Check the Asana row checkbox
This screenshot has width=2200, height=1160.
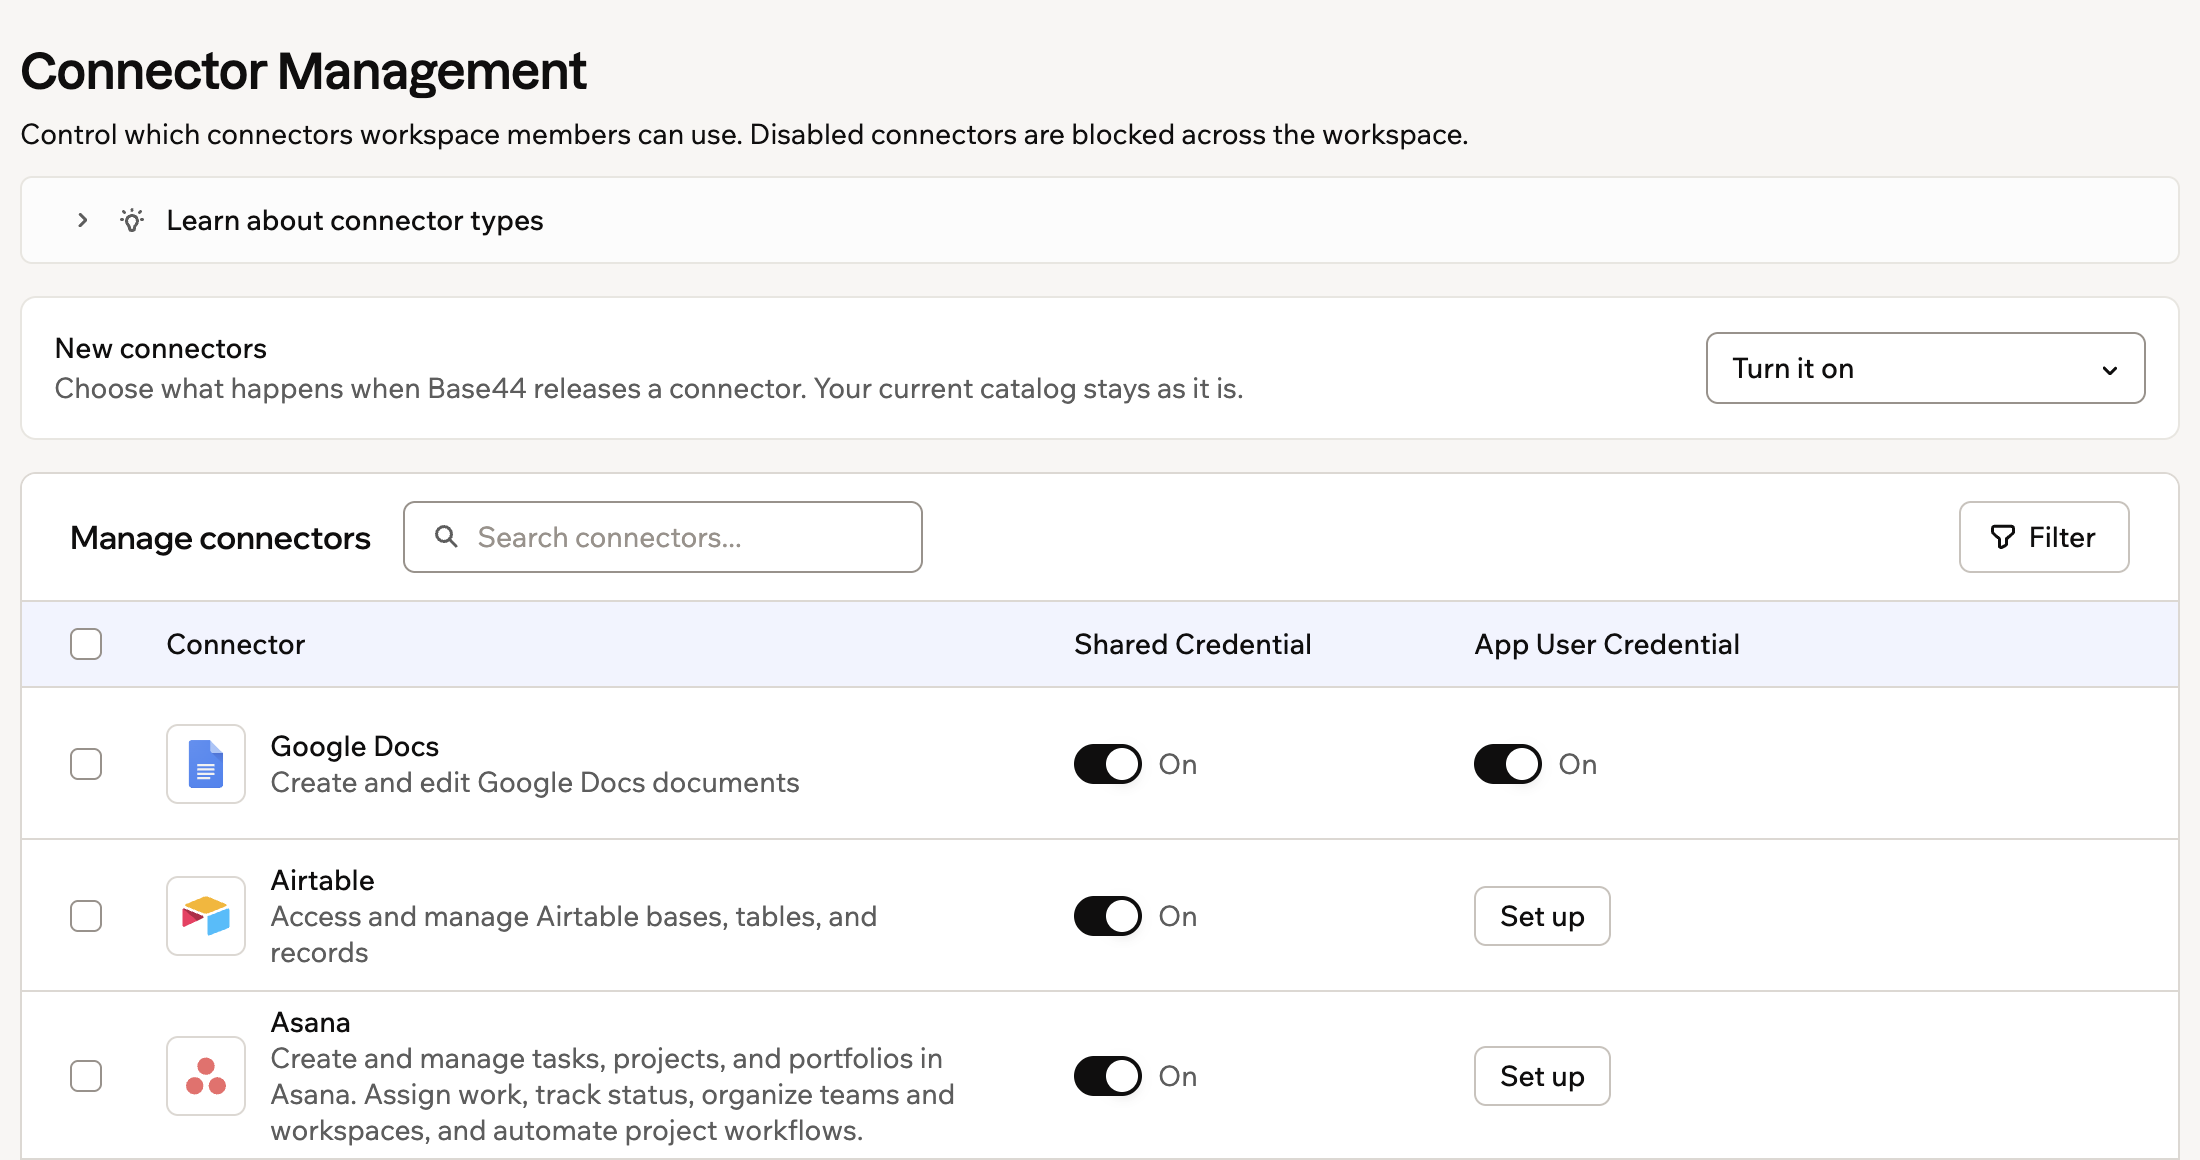tap(86, 1076)
